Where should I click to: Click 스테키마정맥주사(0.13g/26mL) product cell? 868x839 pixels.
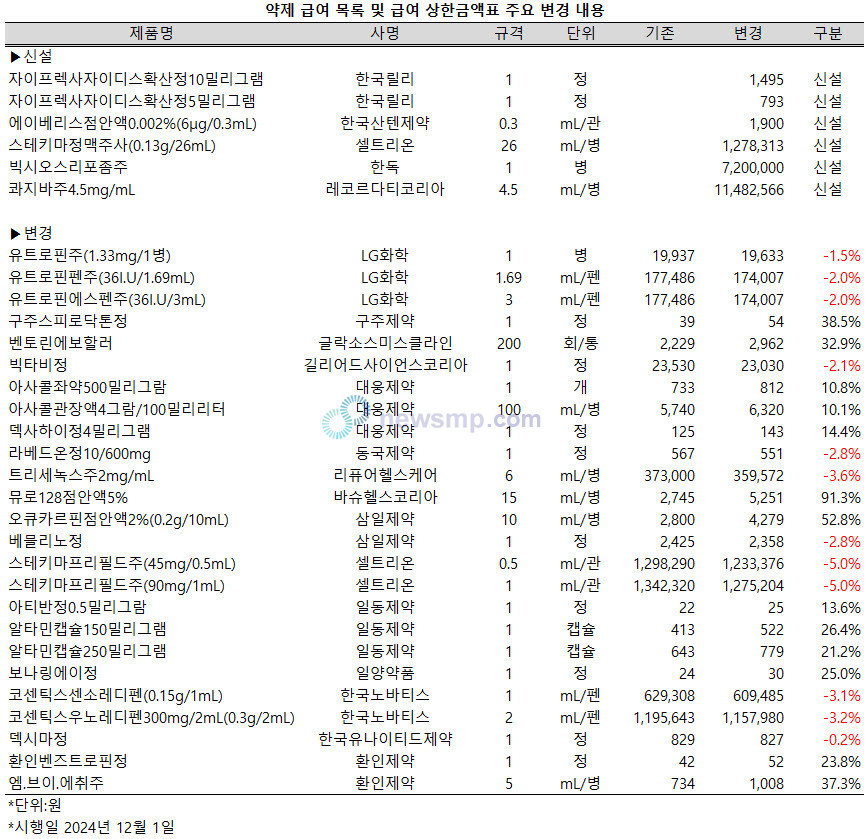pos(112,146)
